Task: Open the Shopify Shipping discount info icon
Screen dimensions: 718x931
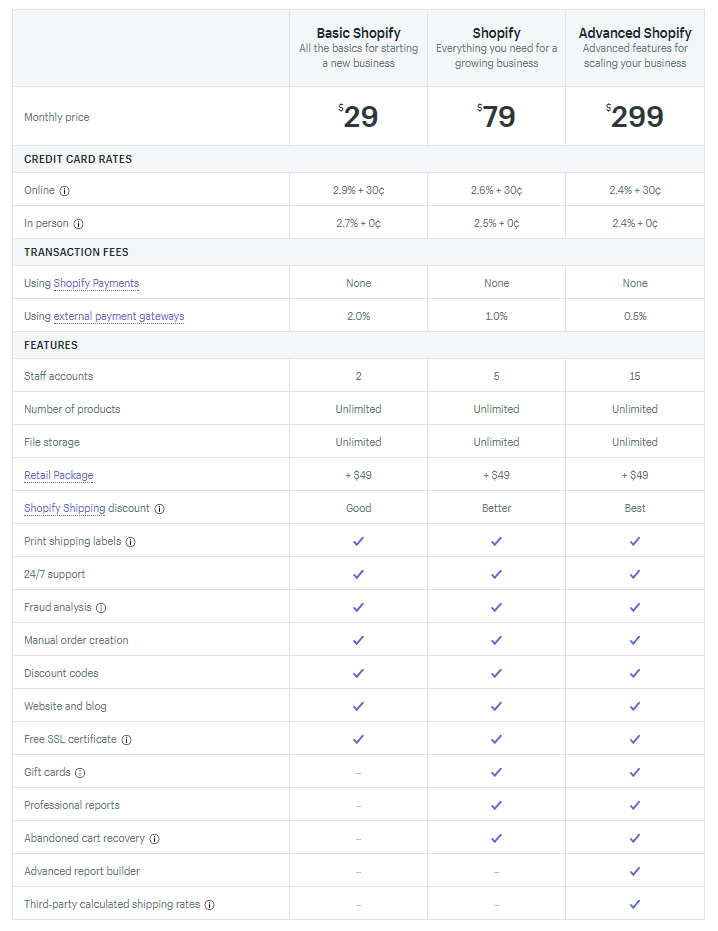Action: [x=159, y=509]
